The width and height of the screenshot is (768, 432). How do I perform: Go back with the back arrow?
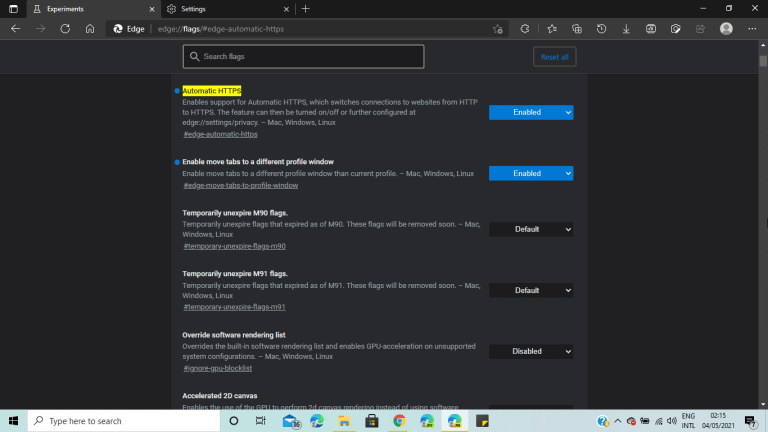pyautogui.click(x=16, y=29)
